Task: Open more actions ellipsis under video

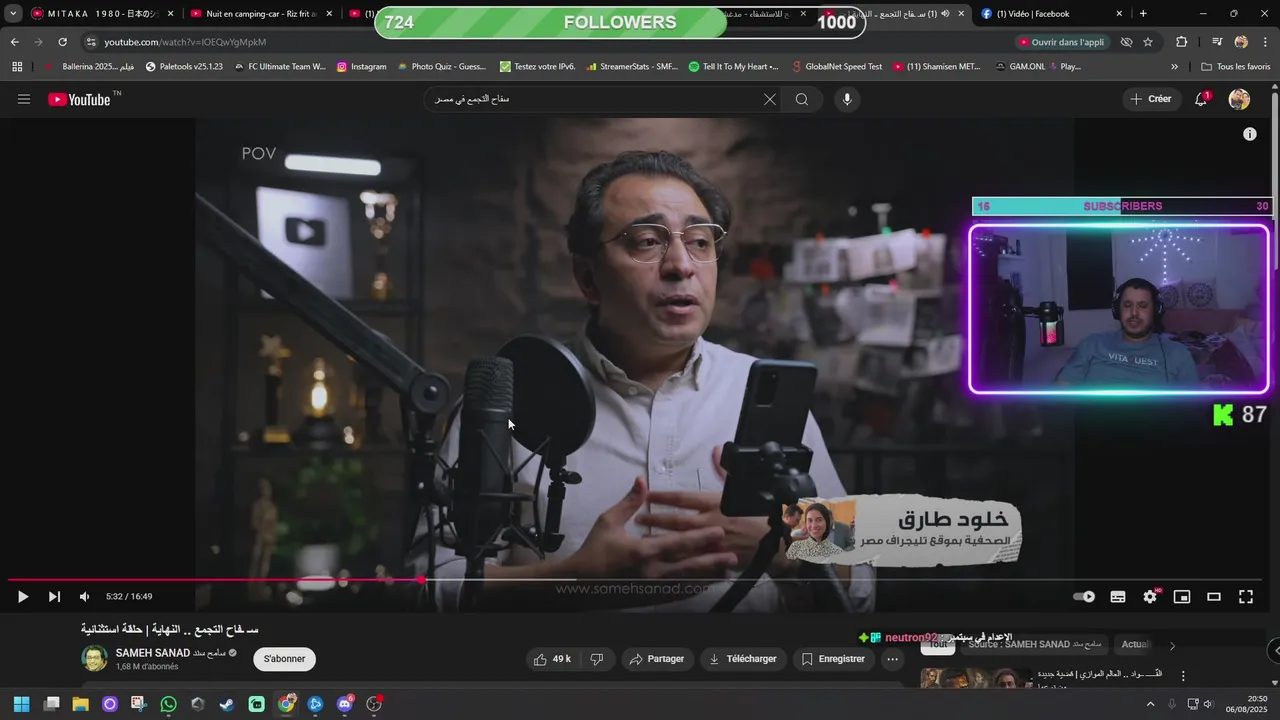Action: (x=892, y=659)
